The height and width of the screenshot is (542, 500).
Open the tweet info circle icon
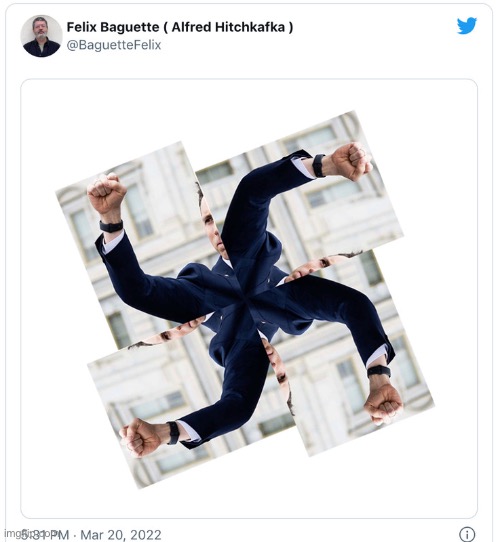pyautogui.click(x=467, y=534)
